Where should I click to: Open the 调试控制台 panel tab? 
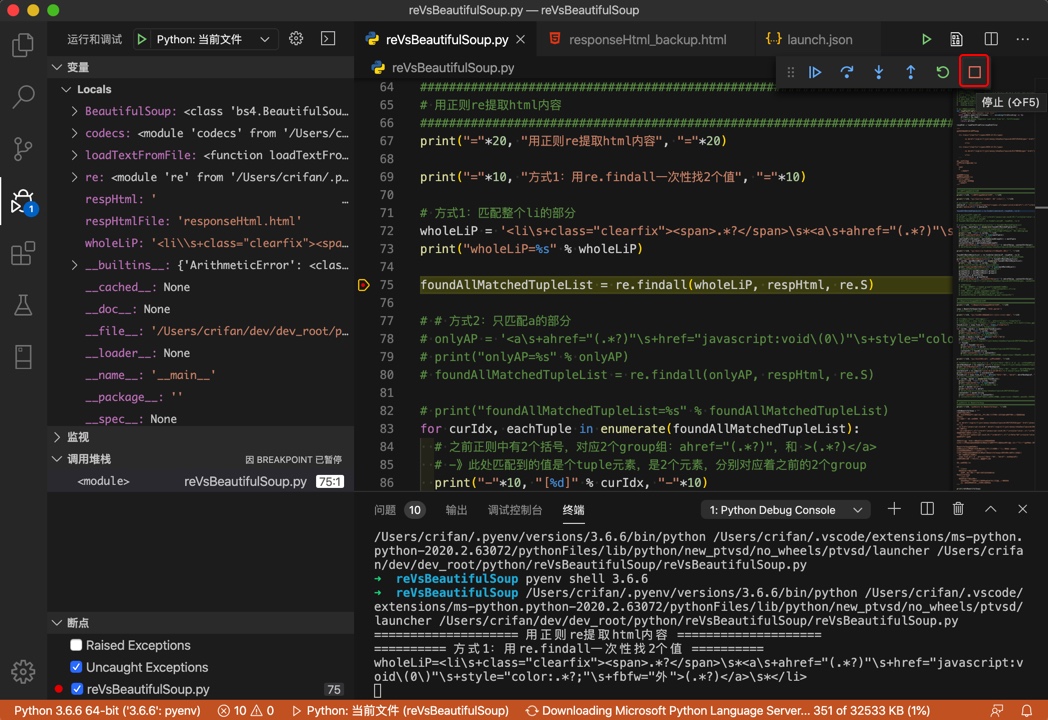(x=515, y=510)
